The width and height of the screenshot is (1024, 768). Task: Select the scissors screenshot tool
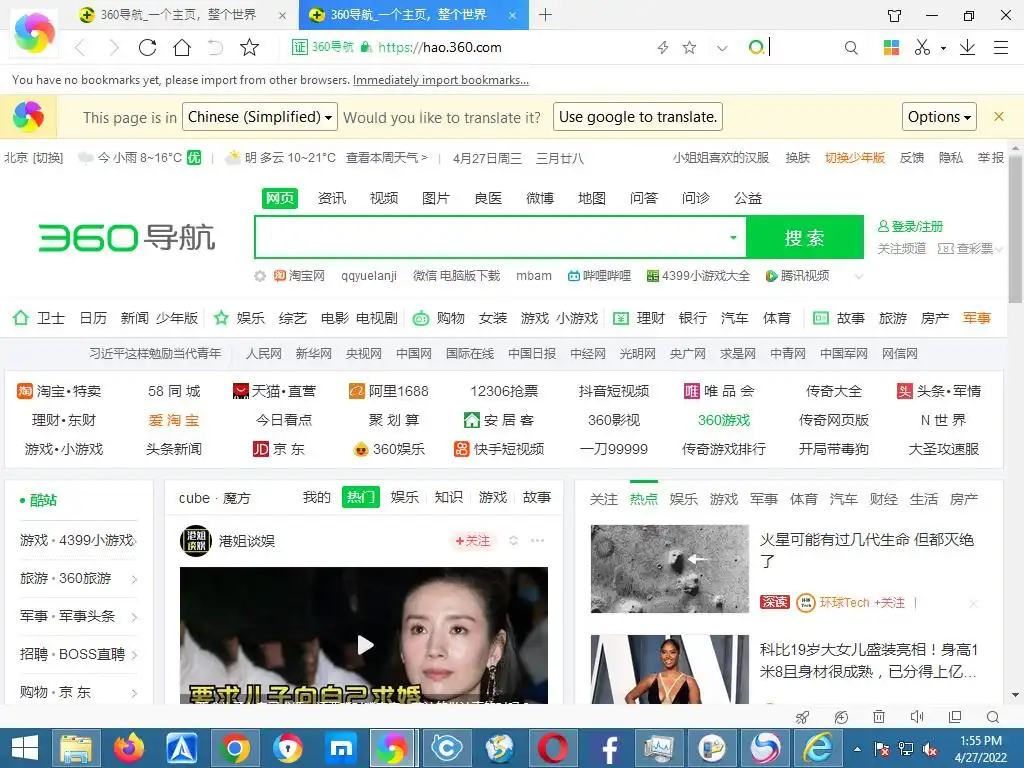(922, 47)
